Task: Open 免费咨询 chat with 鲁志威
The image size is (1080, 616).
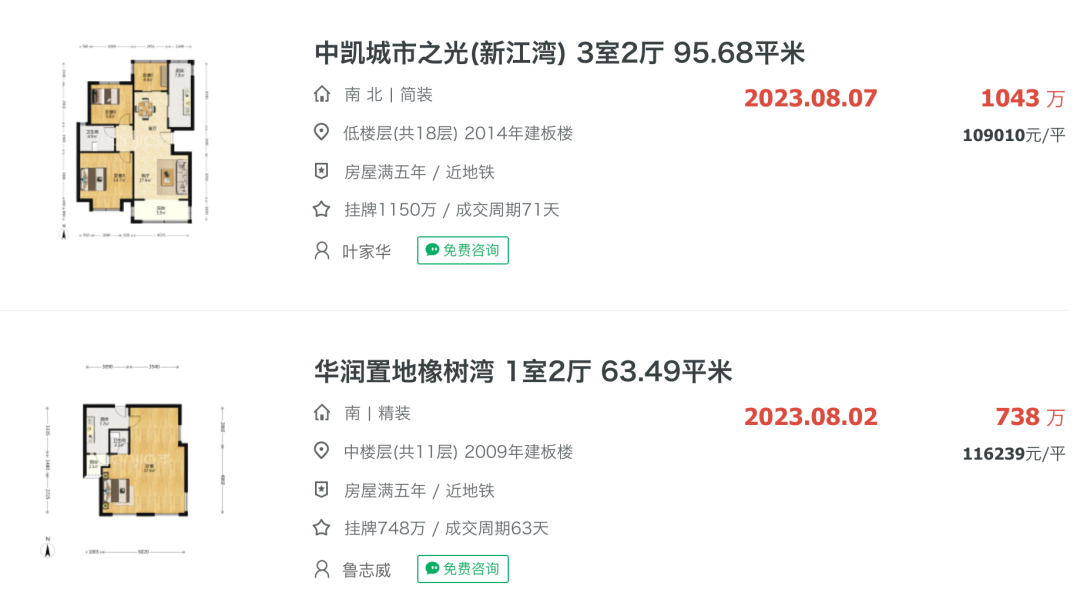Action: [463, 568]
